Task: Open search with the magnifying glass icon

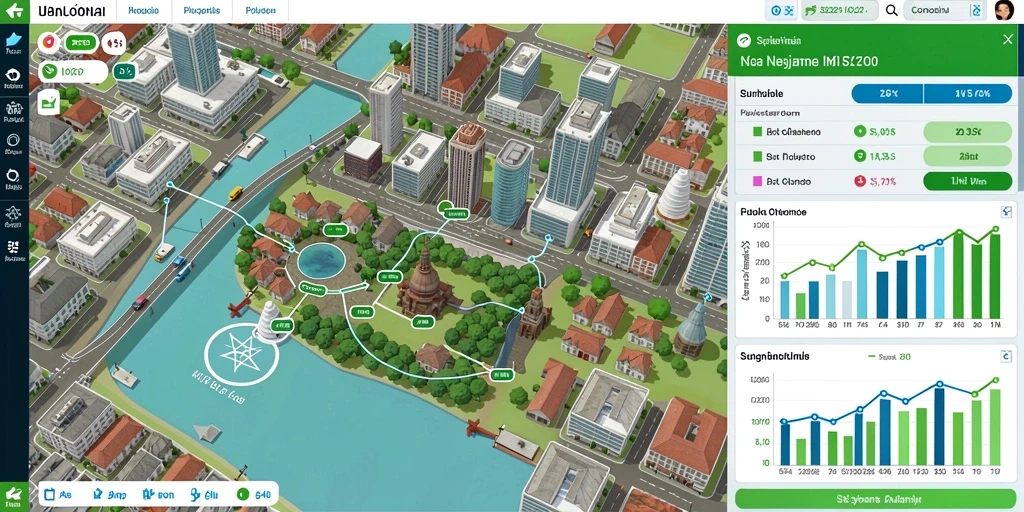Action: 891,10
